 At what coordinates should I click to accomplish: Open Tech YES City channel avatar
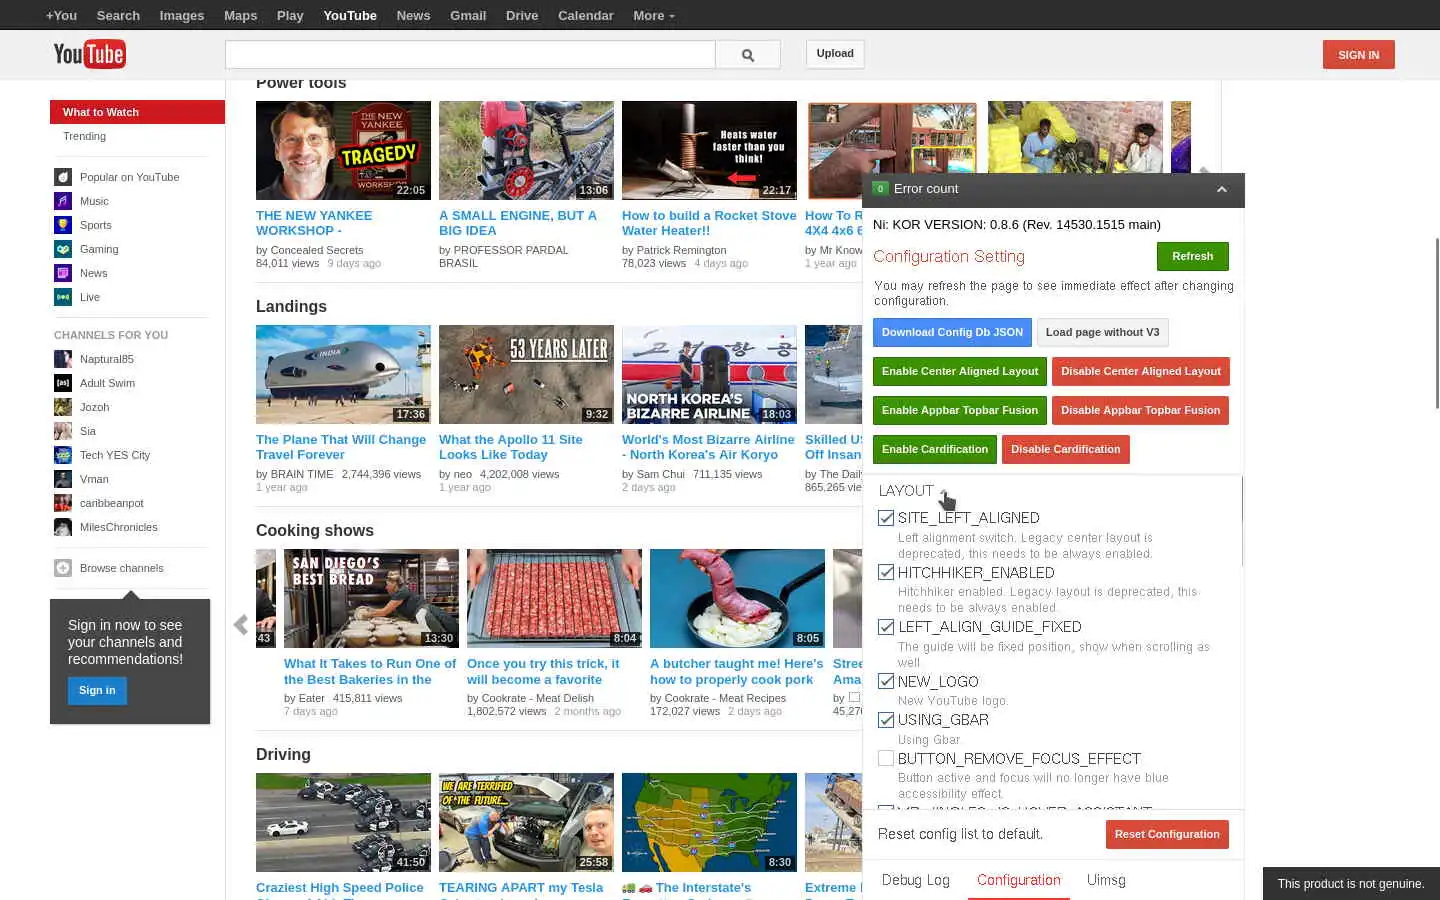63,455
